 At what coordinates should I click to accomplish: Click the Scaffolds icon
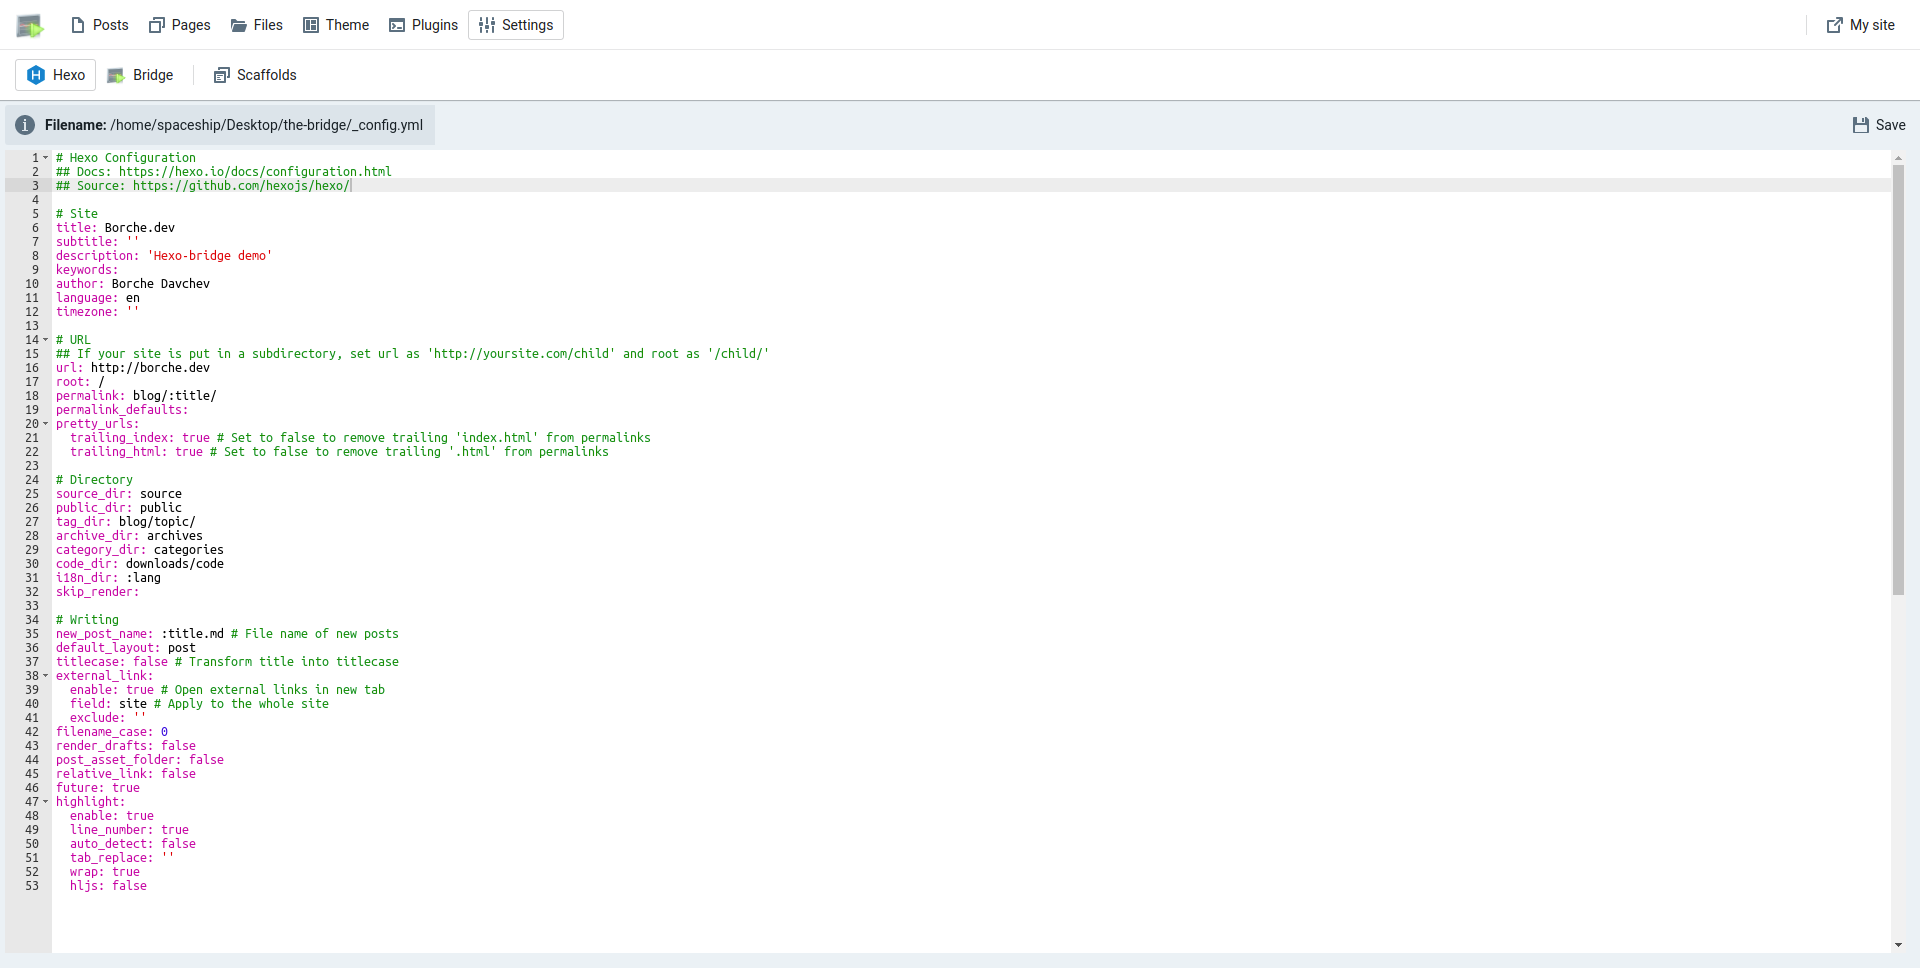(222, 75)
